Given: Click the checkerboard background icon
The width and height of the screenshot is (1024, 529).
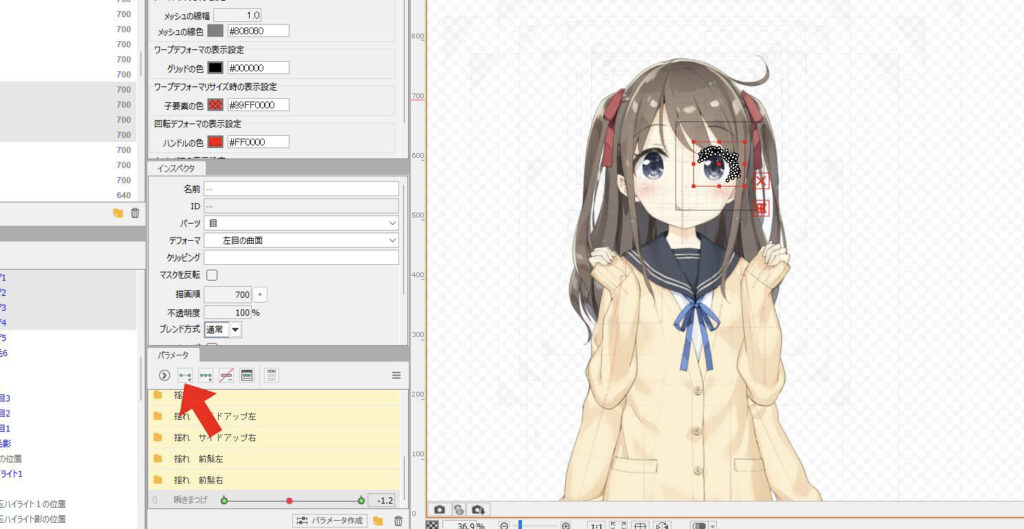Looking at the screenshot, I should [x=432, y=525].
